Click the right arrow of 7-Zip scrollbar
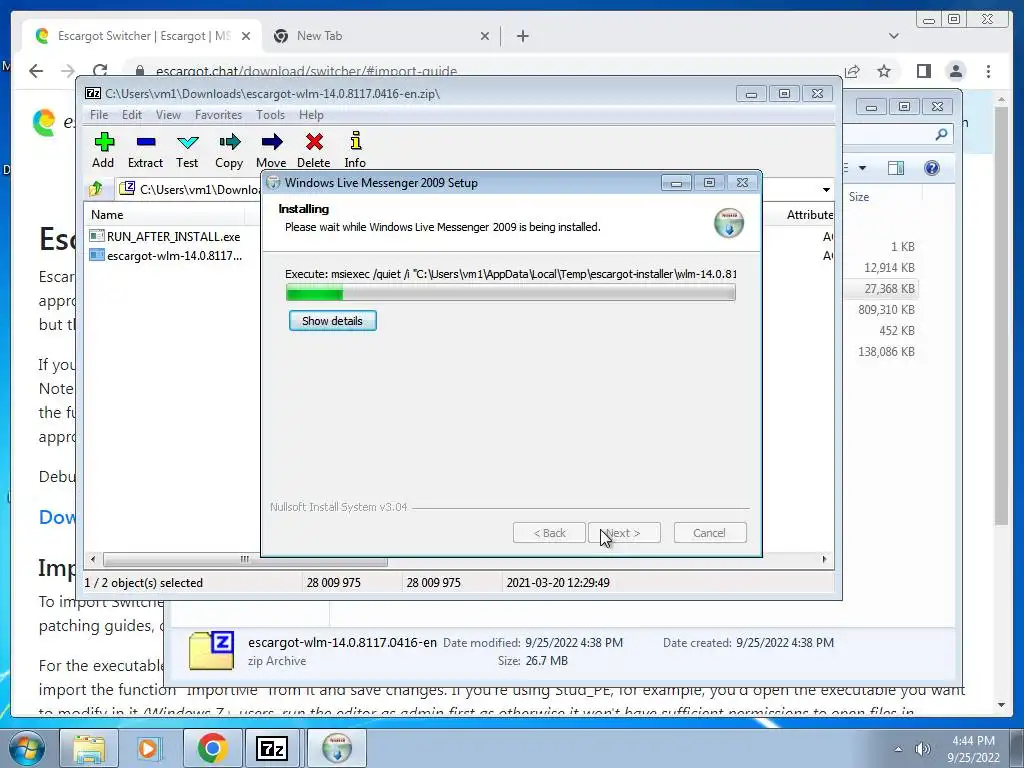This screenshot has width=1024, height=768. [824, 560]
